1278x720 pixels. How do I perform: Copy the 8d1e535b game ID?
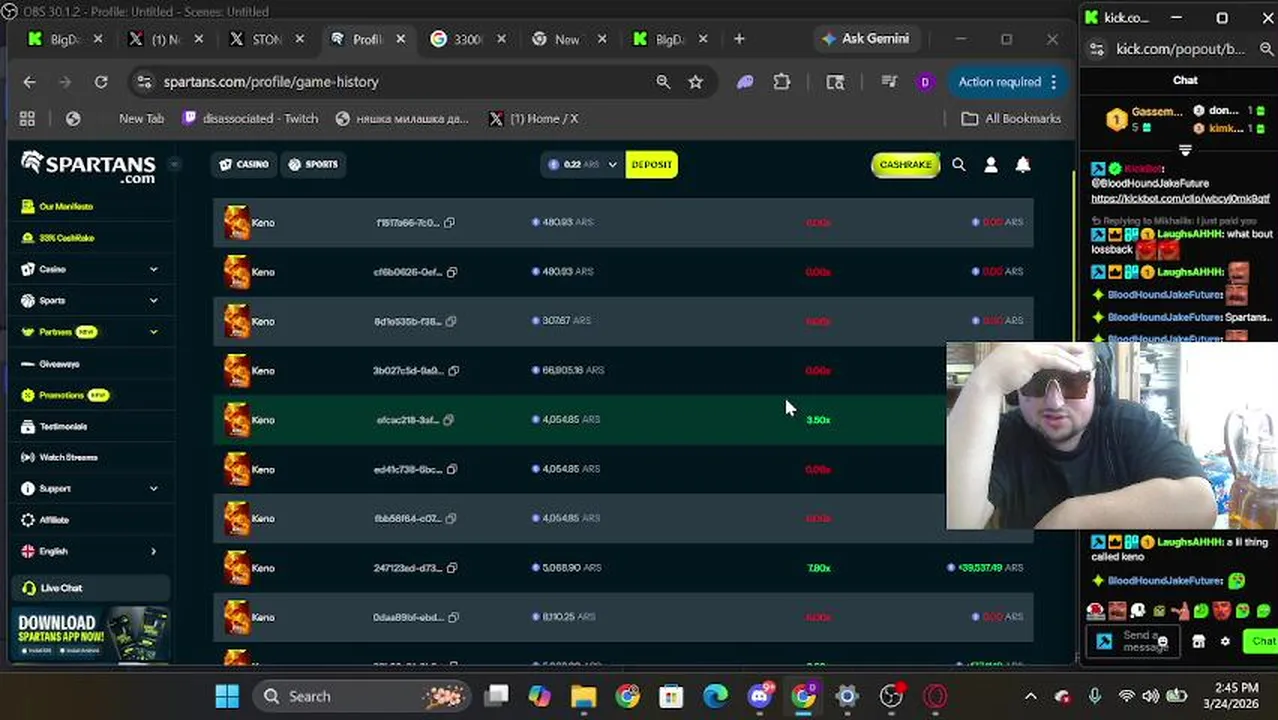[451, 321]
